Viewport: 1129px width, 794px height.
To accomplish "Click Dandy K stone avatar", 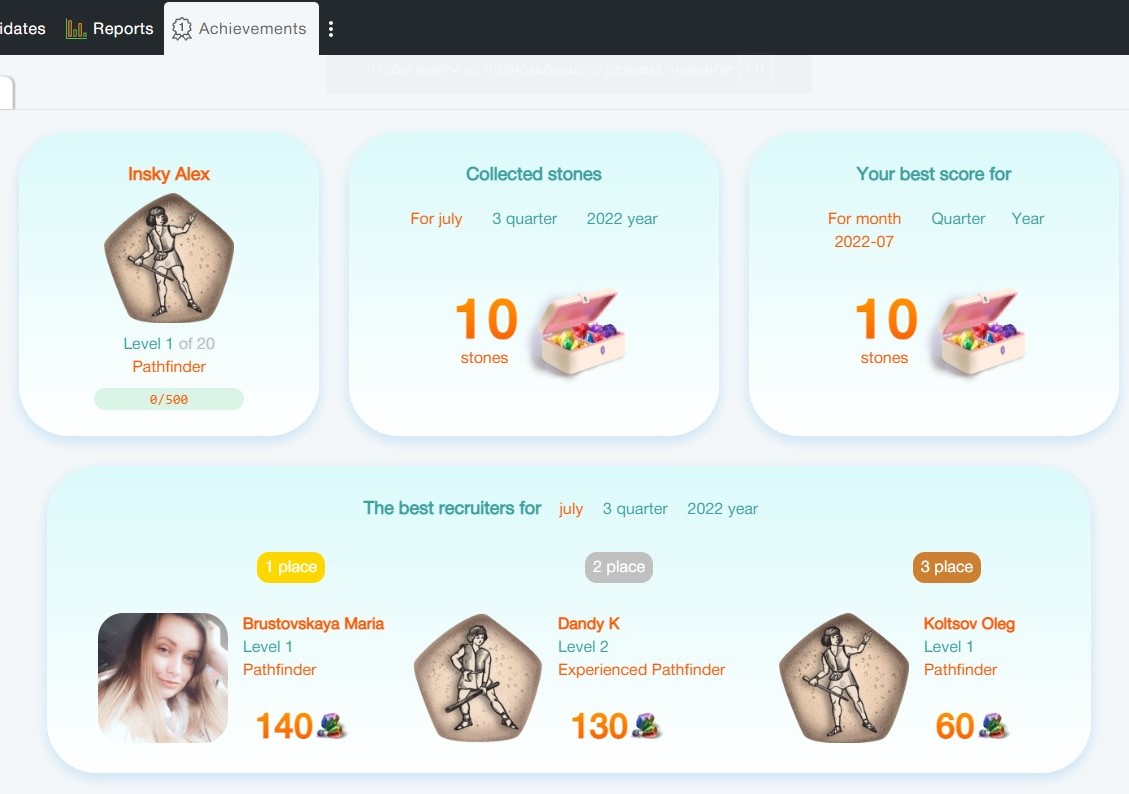I will coord(478,677).
